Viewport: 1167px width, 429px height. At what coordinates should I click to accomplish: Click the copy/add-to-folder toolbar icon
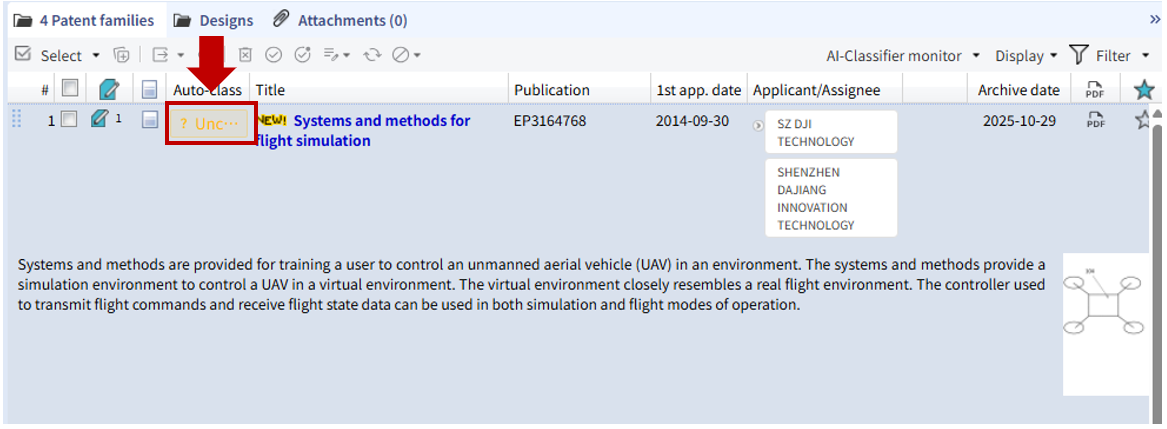[122, 55]
